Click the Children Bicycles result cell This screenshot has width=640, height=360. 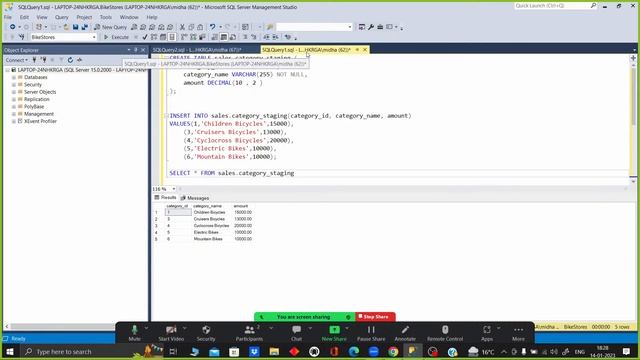click(x=209, y=212)
